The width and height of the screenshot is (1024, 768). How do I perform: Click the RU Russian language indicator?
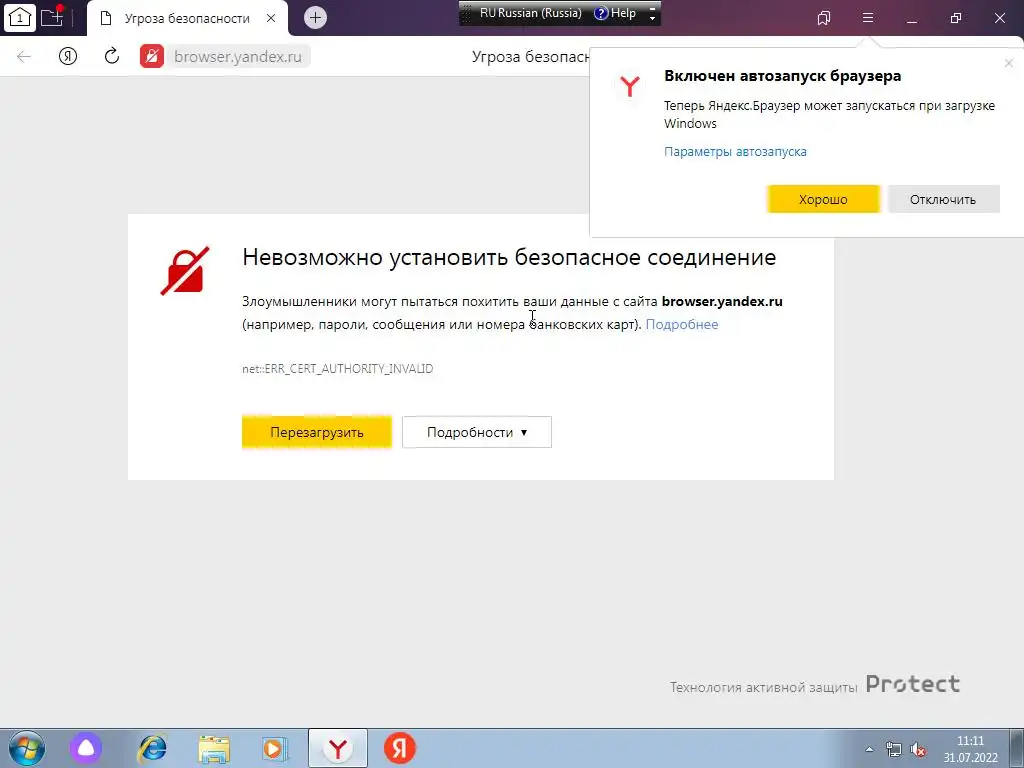point(530,13)
